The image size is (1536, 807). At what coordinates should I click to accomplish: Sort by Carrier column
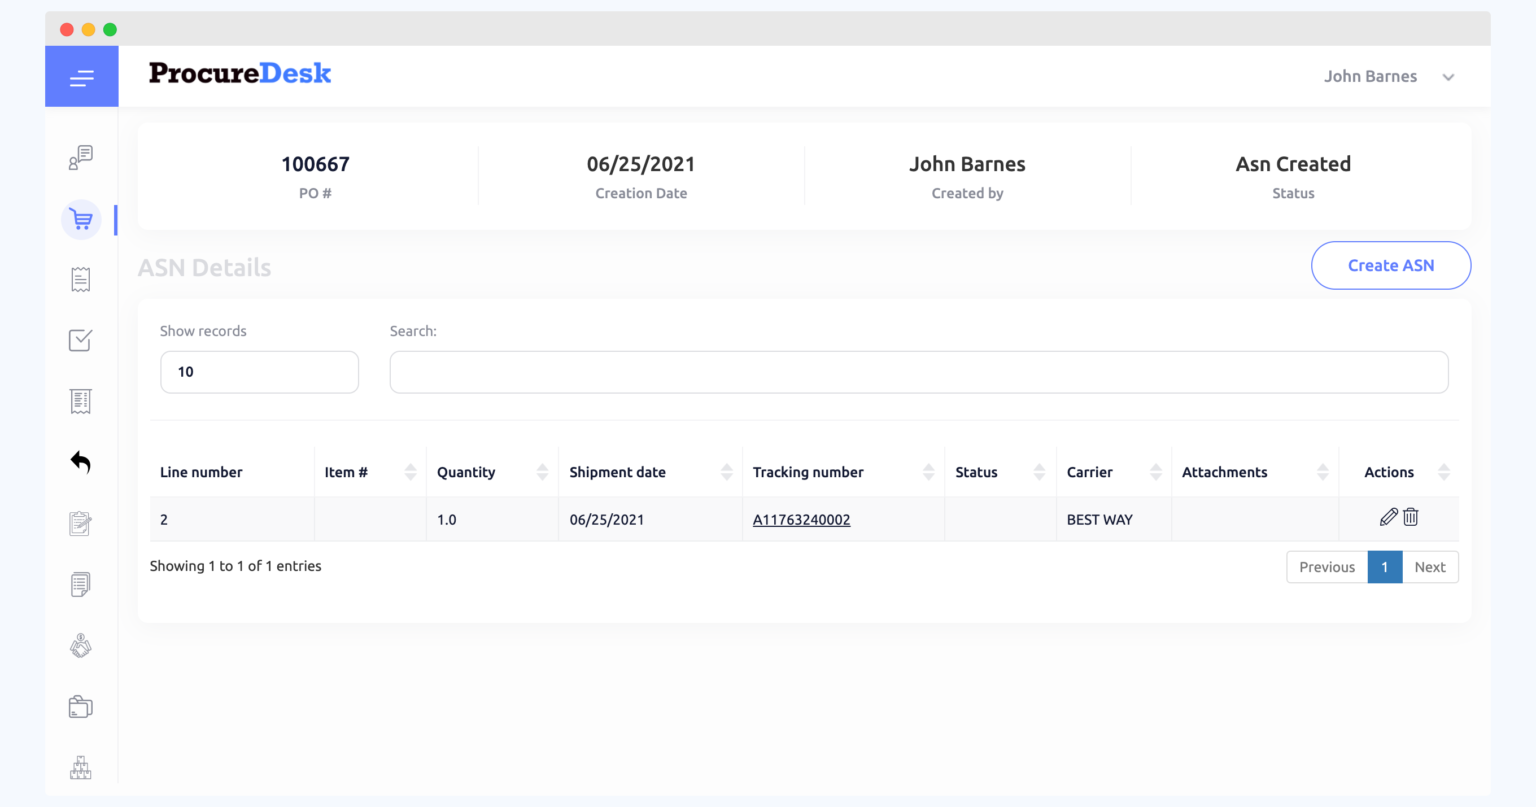[x=1158, y=471]
